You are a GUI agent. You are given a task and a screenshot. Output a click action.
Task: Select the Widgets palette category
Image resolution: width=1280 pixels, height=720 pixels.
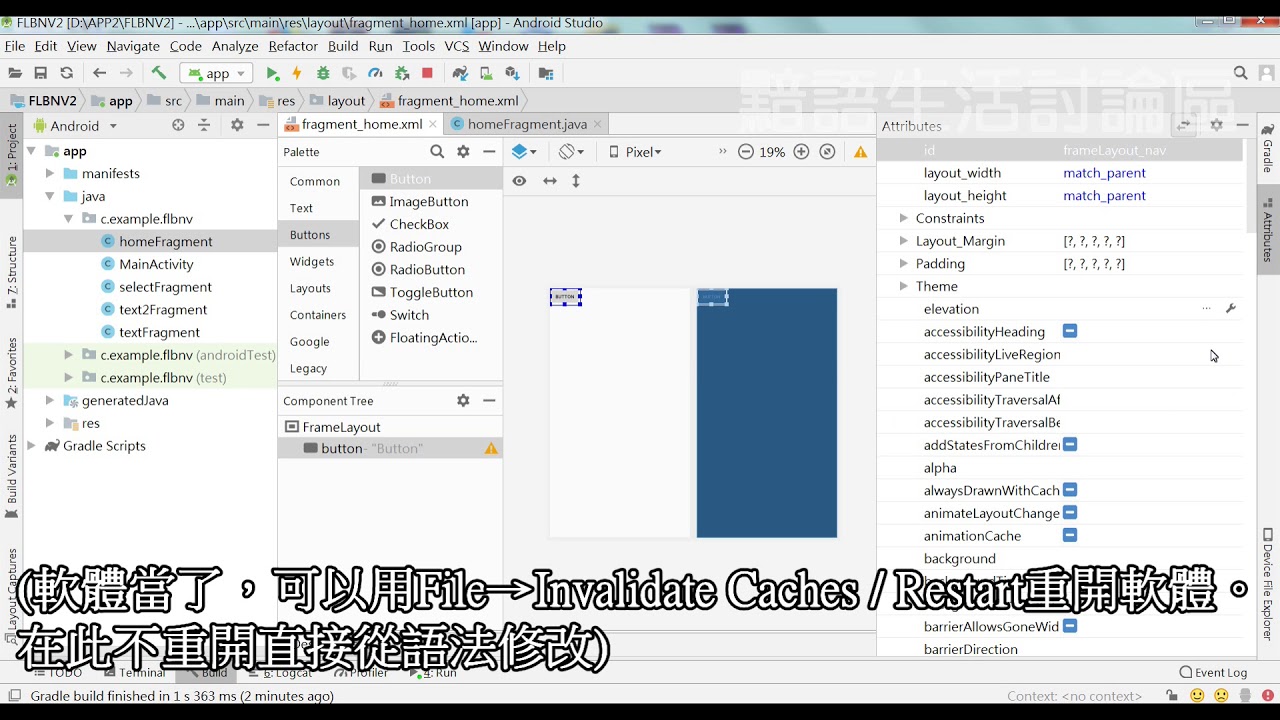point(312,261)
